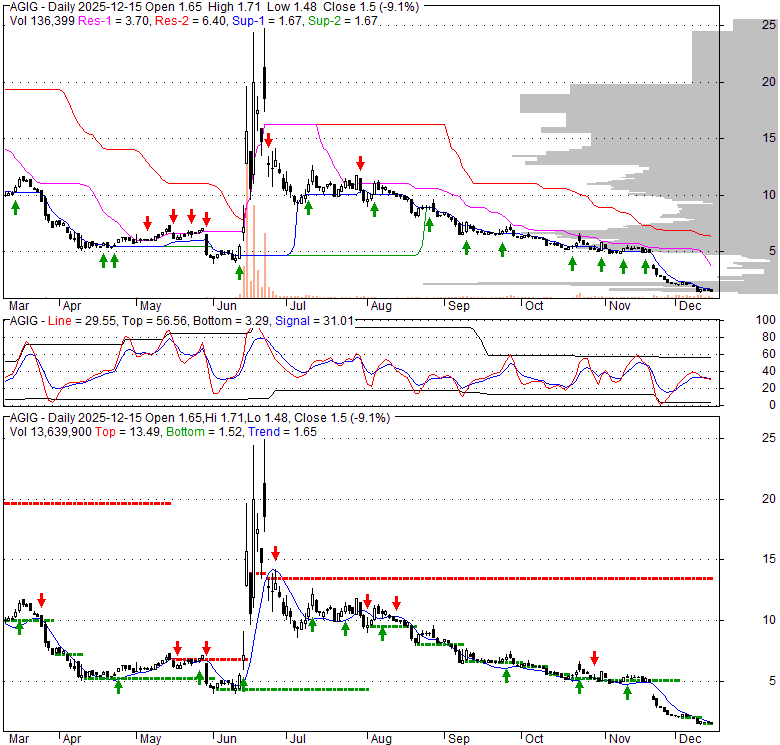This screenshot has width=780, height=745.
Task: Select the 'Bottom = 1.52' label in bottom chart
Action: [205, 432]
